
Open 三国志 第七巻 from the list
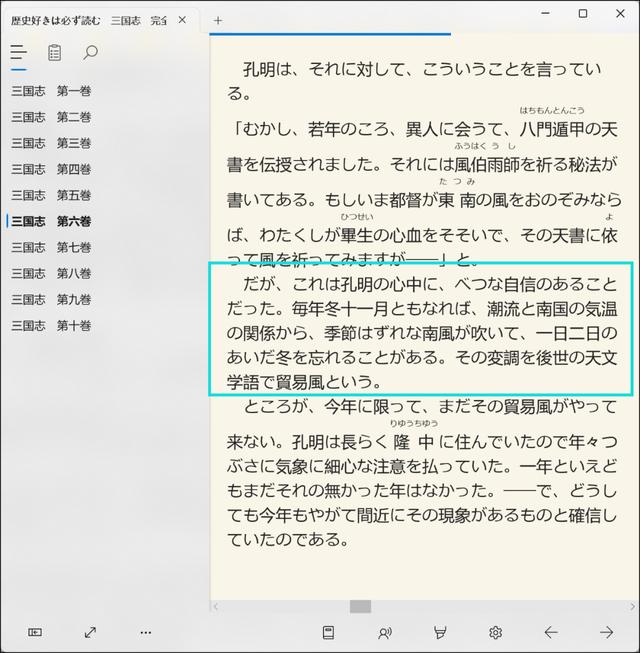[52, 247]
